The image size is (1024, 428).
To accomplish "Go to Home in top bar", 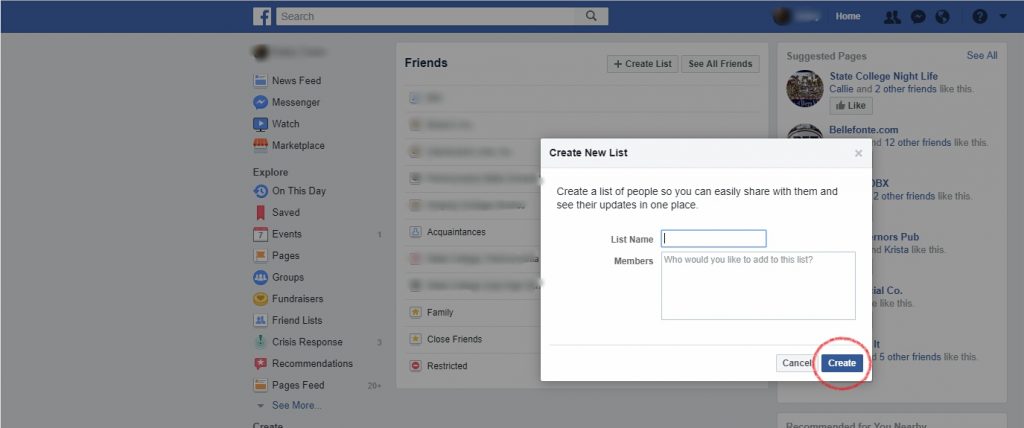I will point(848,16).
